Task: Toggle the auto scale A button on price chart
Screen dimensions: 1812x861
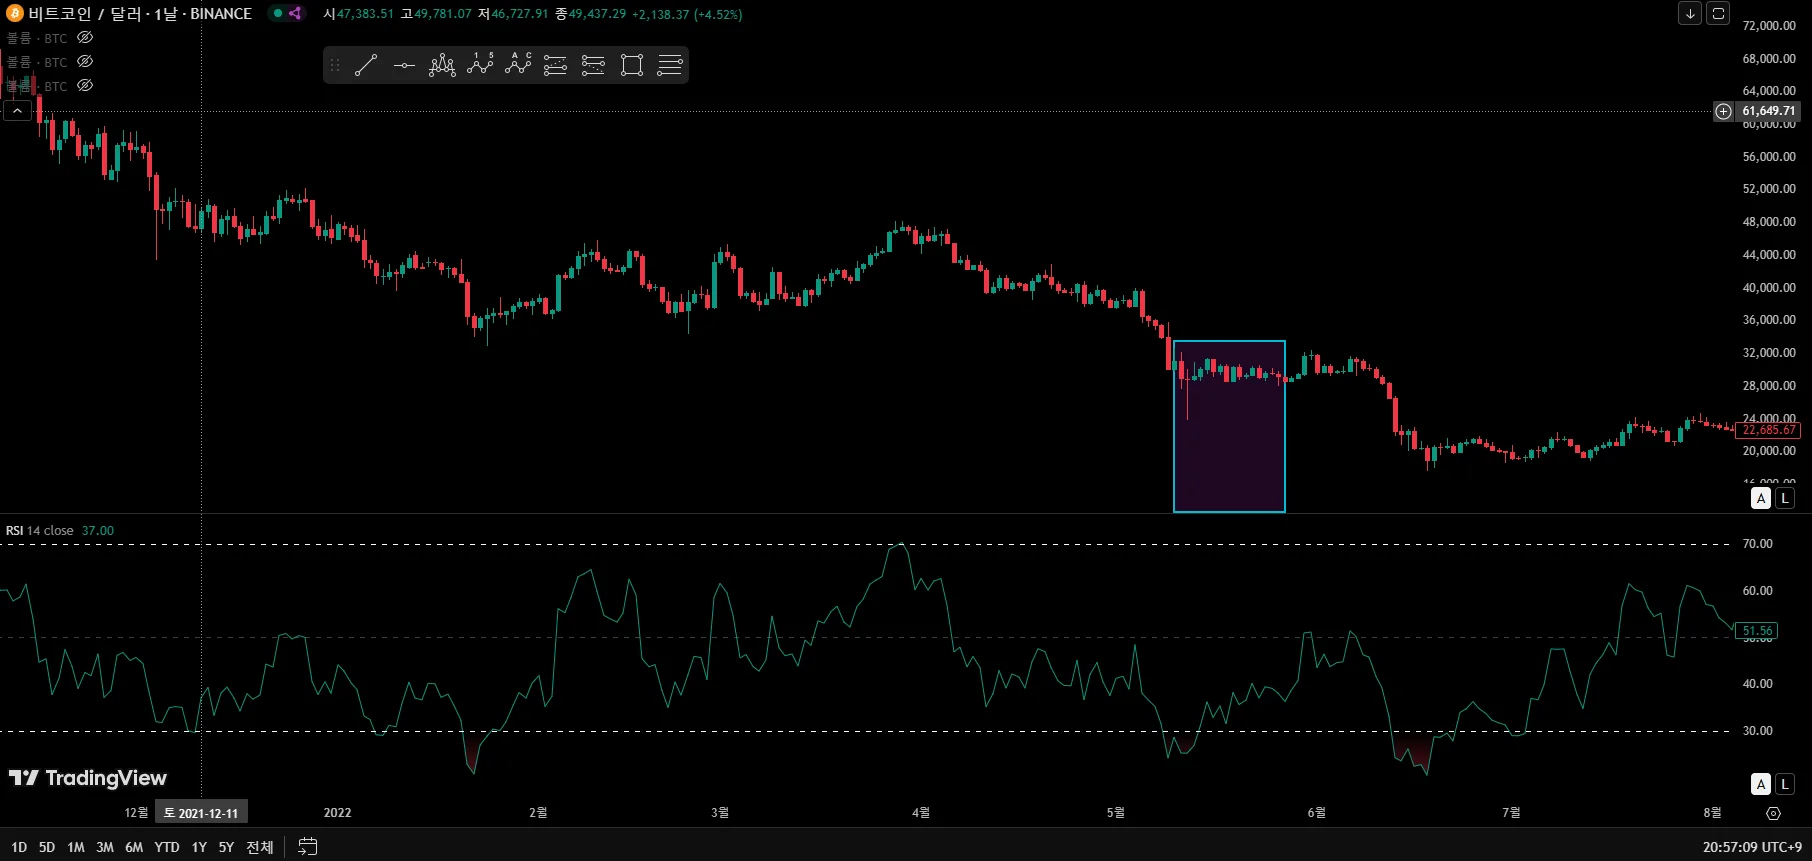Action: click(x=1761, y=498)
